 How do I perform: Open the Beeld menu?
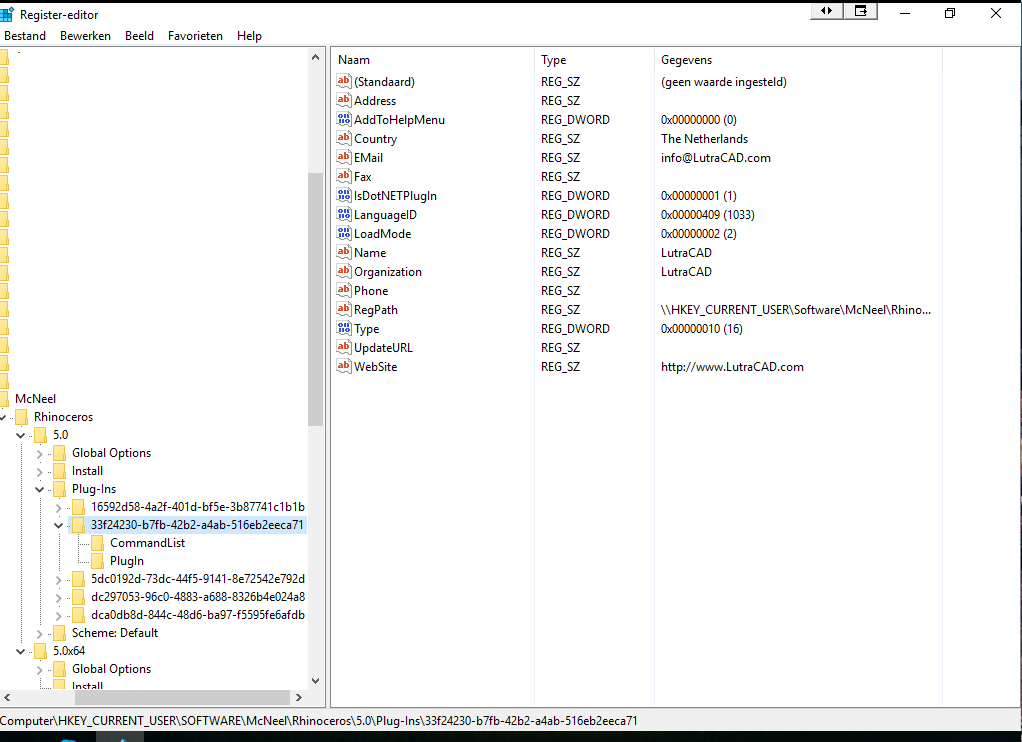(139, 36)
